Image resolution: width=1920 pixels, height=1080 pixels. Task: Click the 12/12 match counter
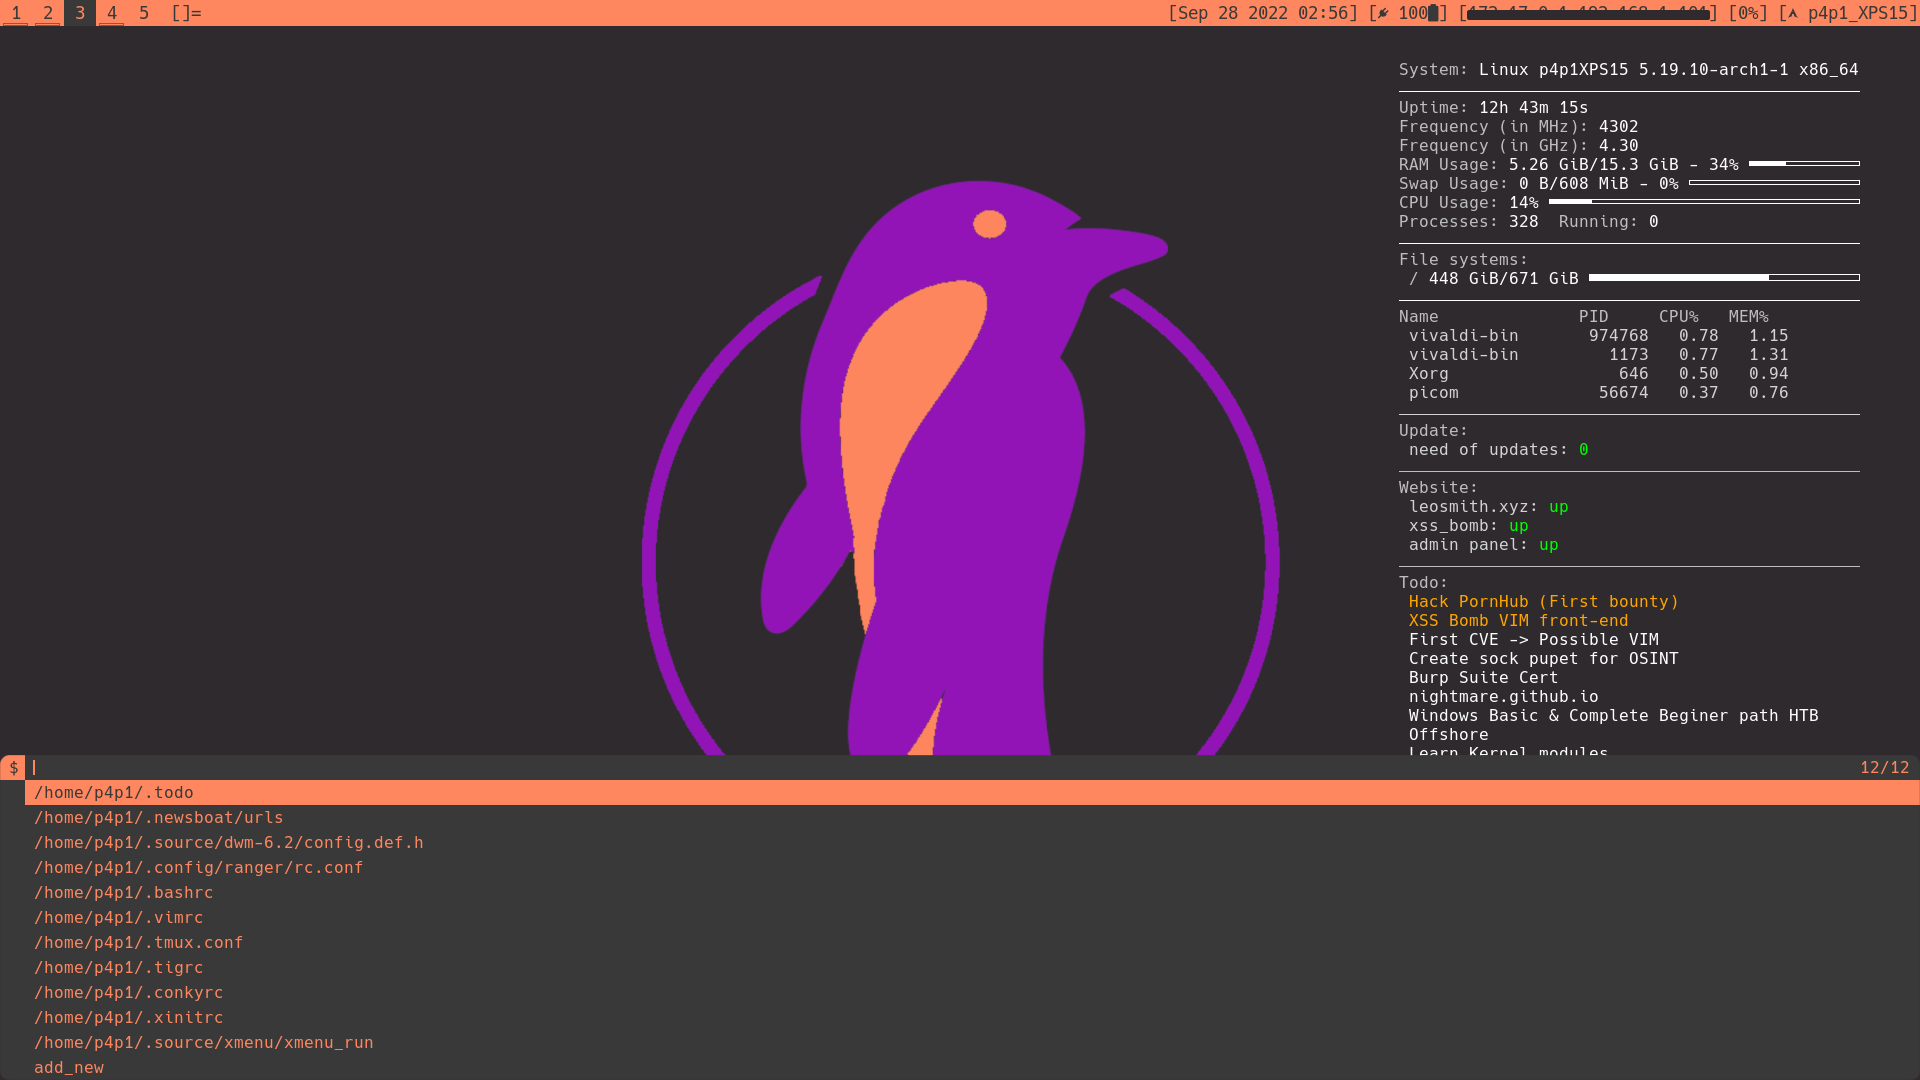click(1884, 768)
